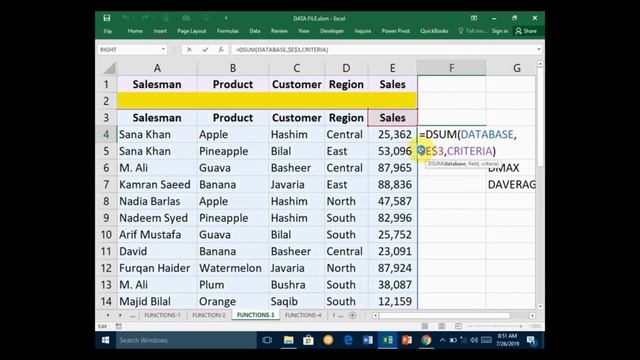
Task: Select the Watermelon product cell
Action: (x=233, y=268)
